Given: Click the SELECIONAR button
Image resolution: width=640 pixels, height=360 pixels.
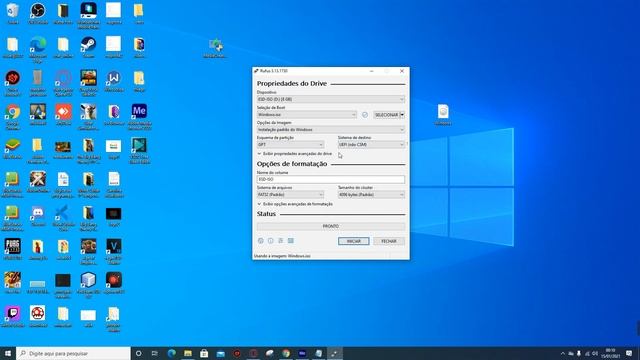Looking at the screenshot, I should (386, 115).
